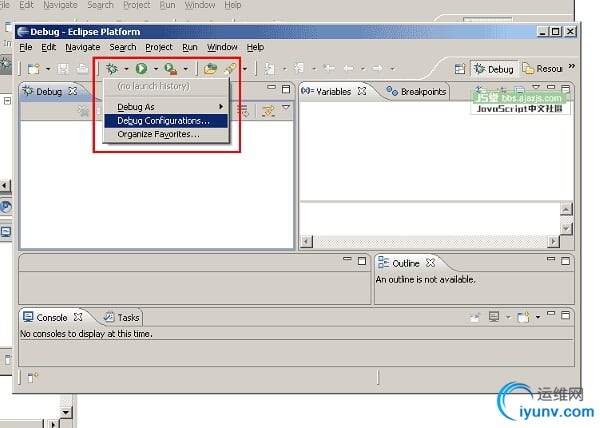Open Display Selected Console dropdown arrow
Screen dimensions: 600x428
tap(508, 317)
